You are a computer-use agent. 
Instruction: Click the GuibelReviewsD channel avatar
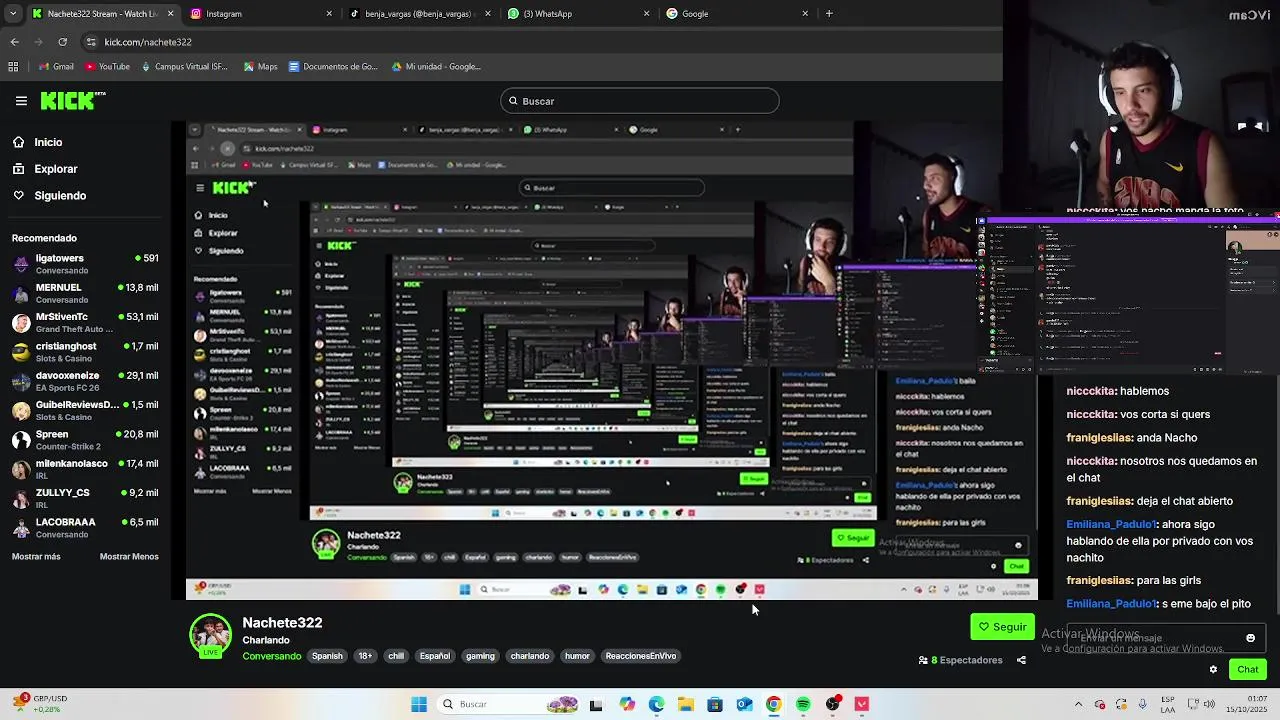coord(21,411)
